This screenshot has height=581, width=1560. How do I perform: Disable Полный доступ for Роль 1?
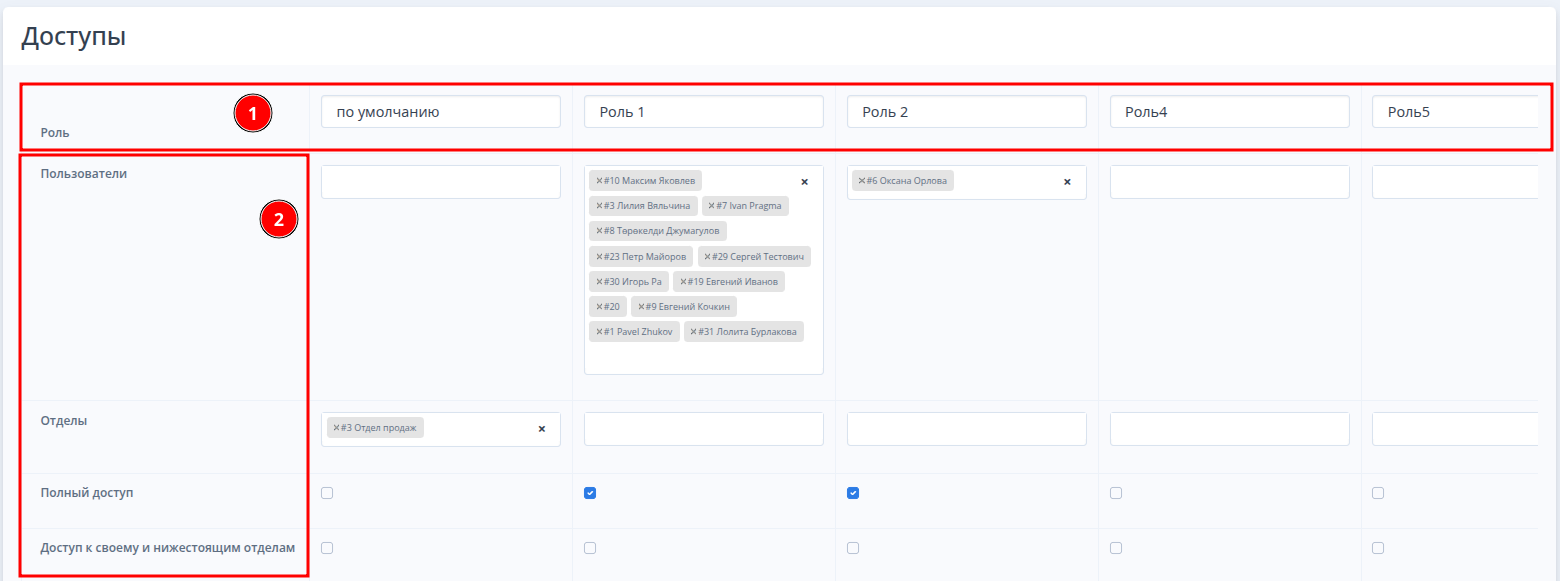pos(590,493)
